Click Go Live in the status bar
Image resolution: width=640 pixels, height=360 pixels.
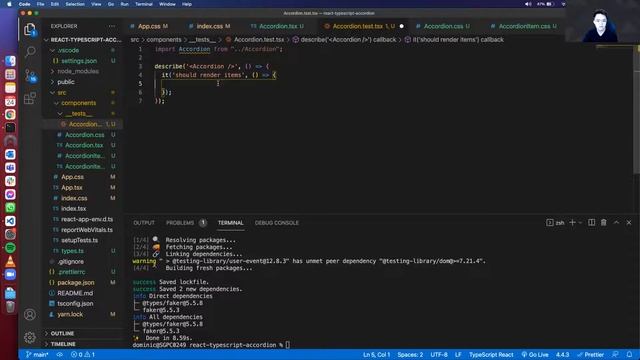[535, 354]
